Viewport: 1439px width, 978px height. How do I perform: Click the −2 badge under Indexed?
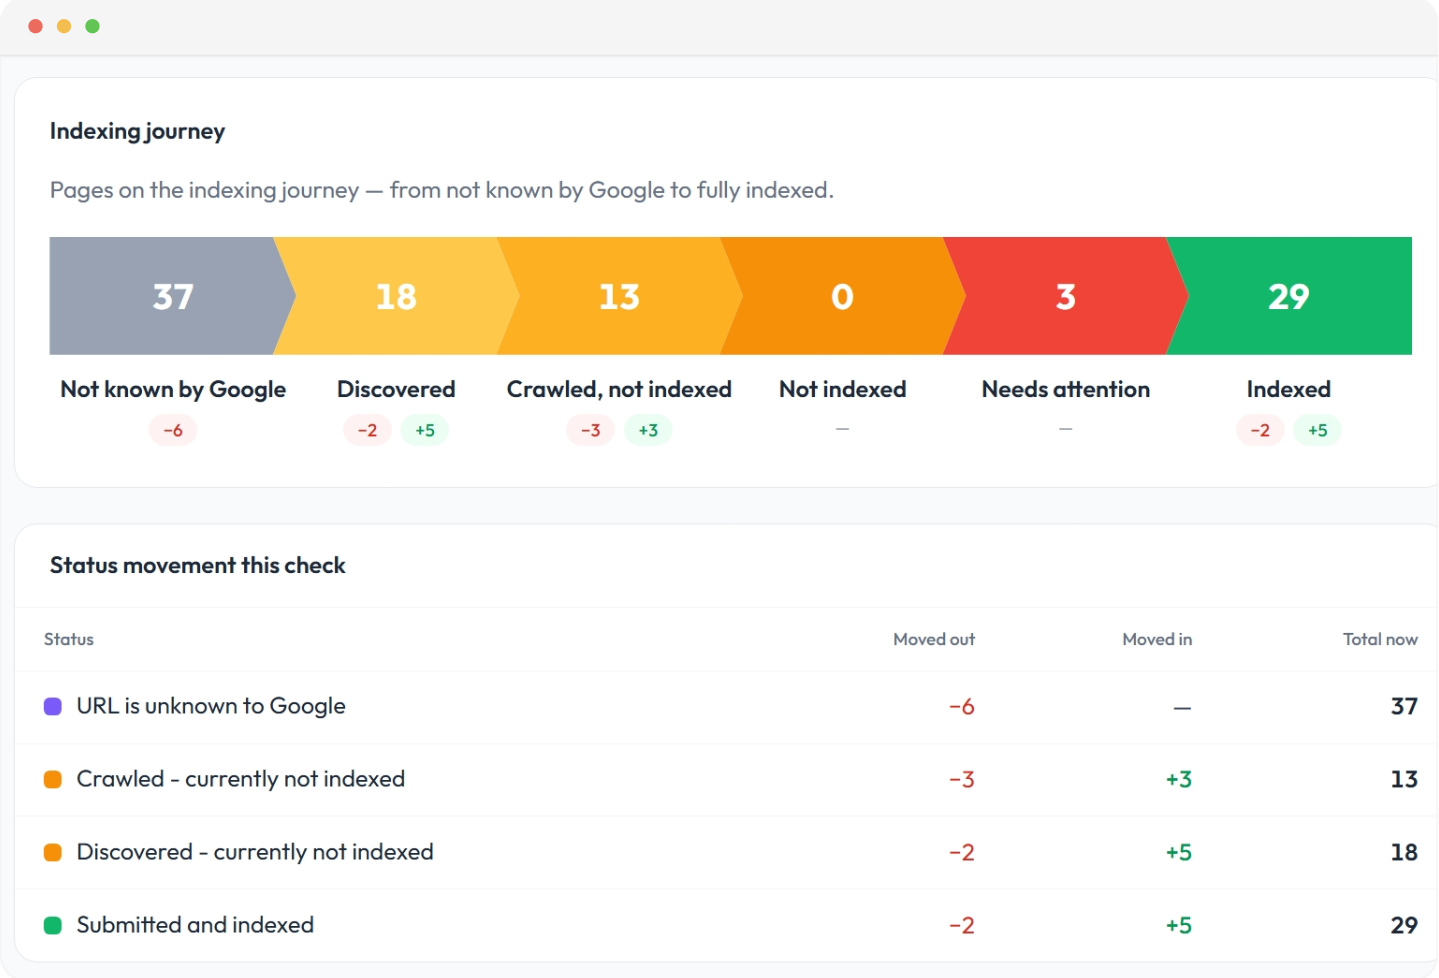[x=1260, y=430]
